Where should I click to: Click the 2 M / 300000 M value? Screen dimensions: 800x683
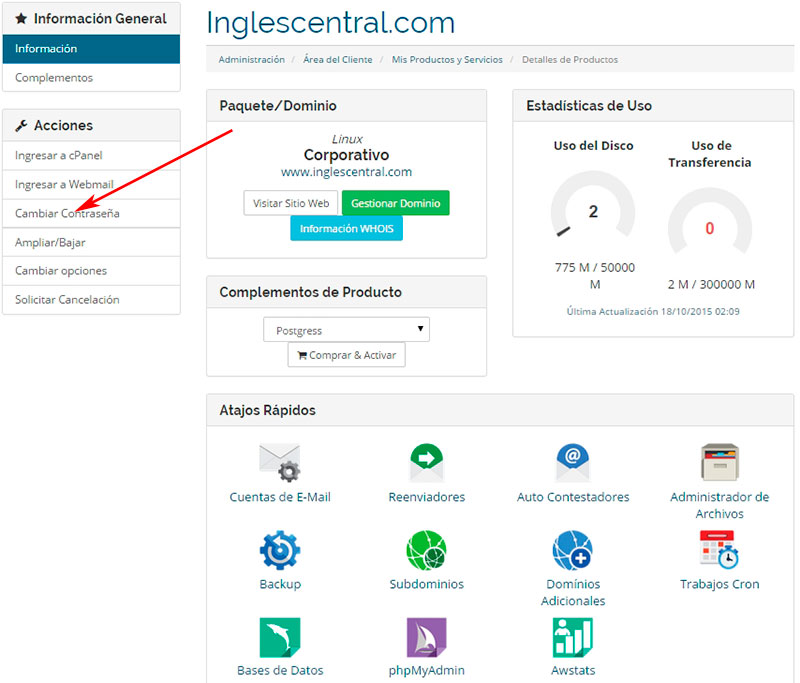pos(711,285)
